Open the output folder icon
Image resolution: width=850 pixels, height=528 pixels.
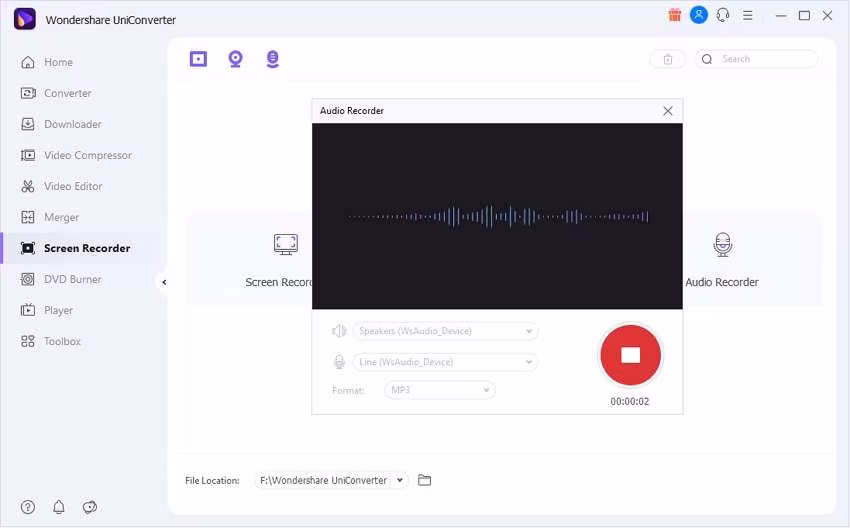(424, 480)
